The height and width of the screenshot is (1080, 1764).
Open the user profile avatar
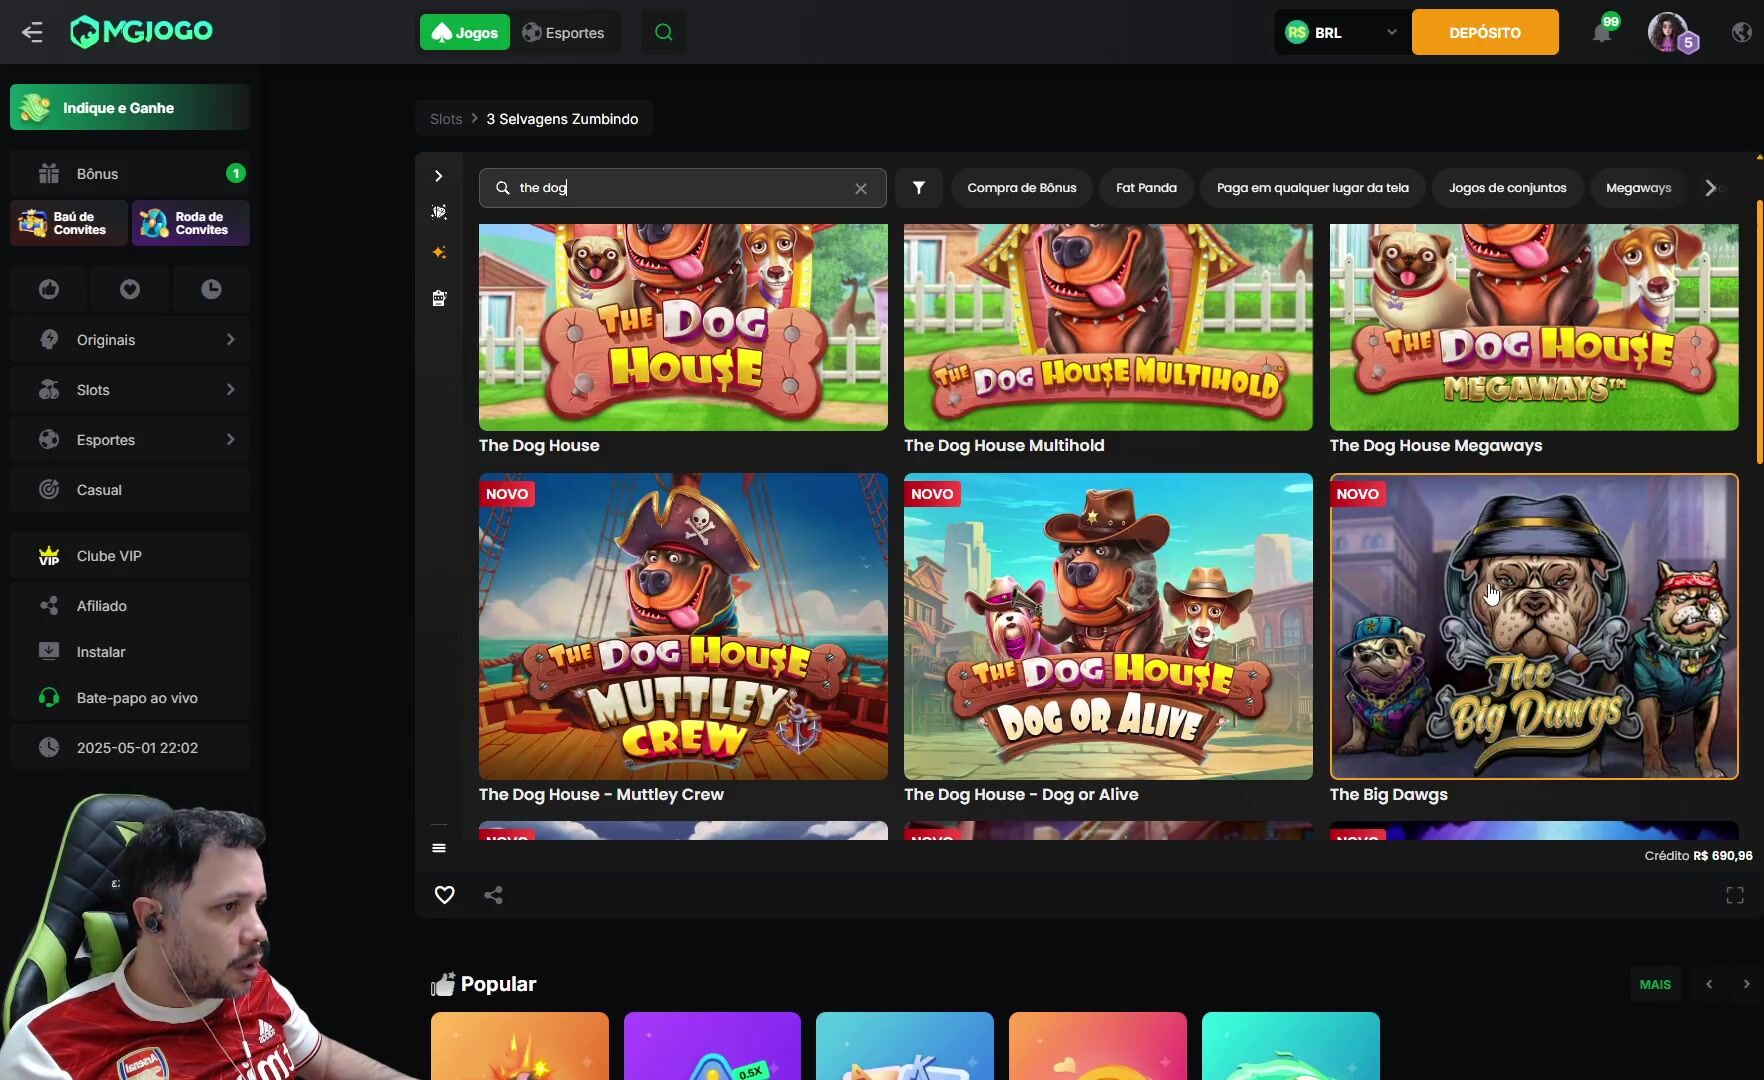1668,32
